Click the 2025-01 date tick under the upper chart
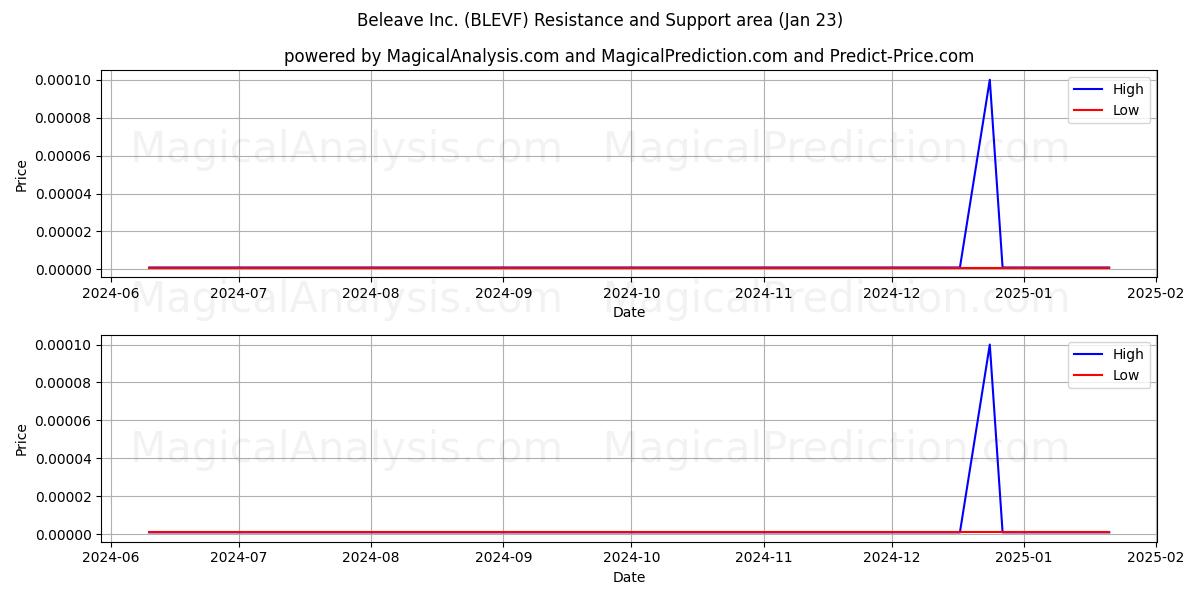Viewport: 1200px width, 600px height. 1024,294
